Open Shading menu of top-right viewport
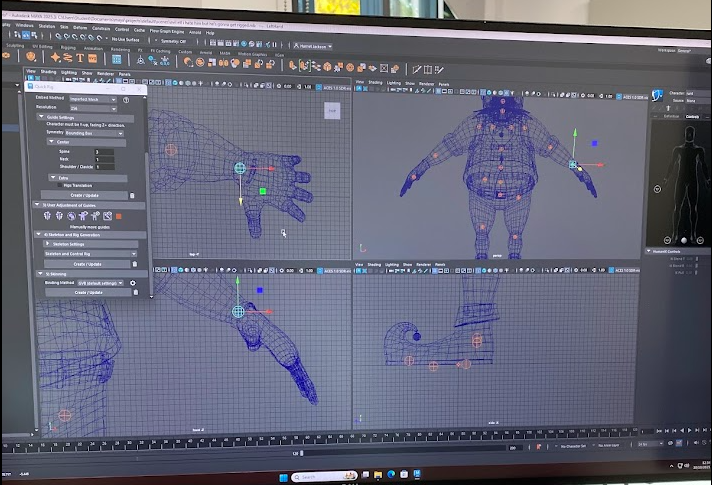Screen dimensions: 712x485 (x=375, y=82)
